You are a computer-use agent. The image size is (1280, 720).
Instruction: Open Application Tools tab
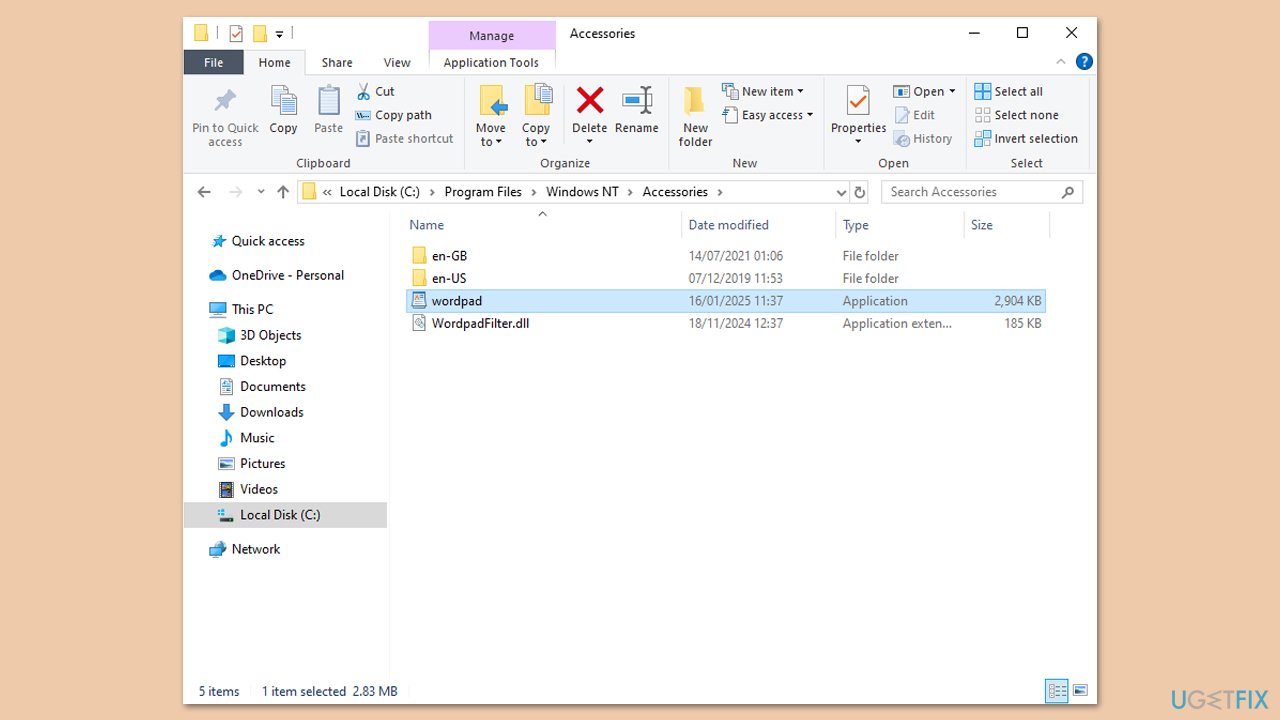tap(491, 62)
